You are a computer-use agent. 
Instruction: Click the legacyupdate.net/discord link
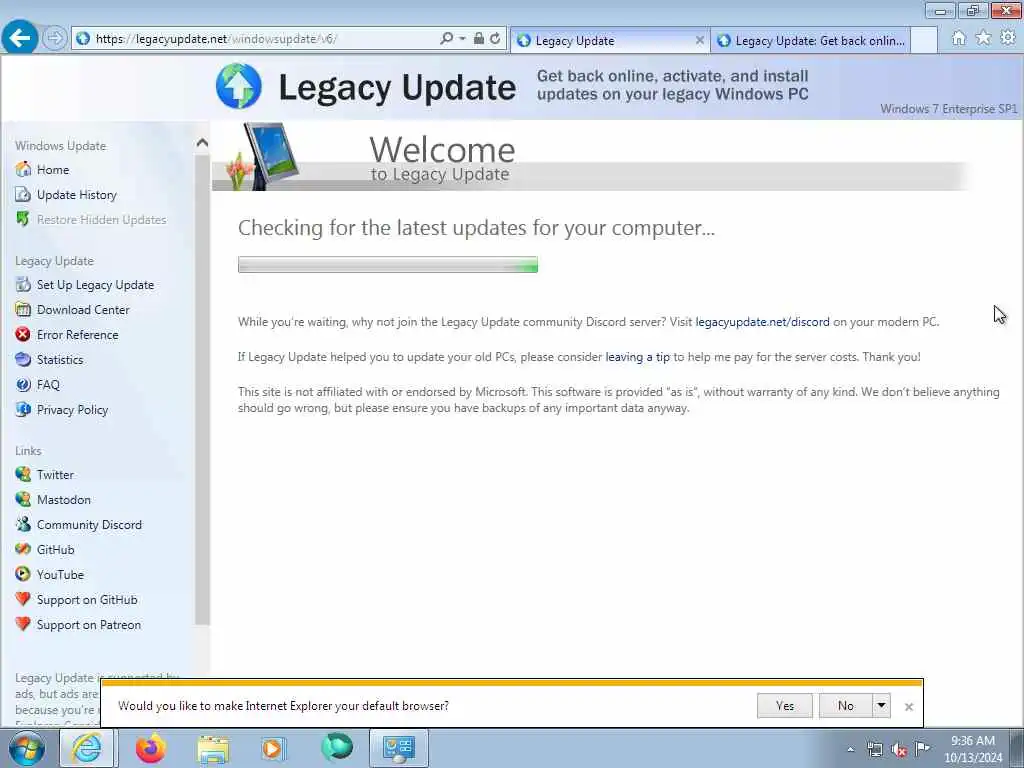coord(762,322)
